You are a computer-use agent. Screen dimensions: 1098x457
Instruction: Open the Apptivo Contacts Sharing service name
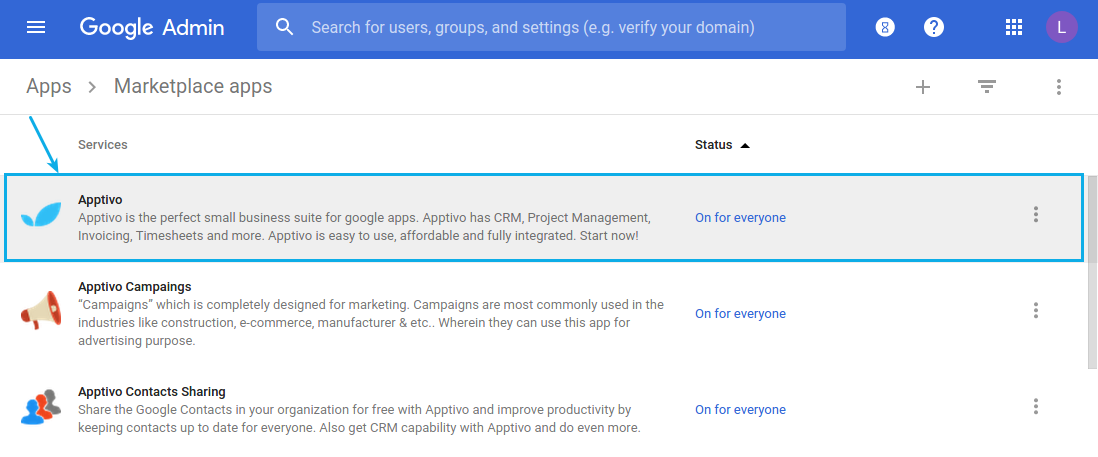pyautogui.click(x=152, y=392)
